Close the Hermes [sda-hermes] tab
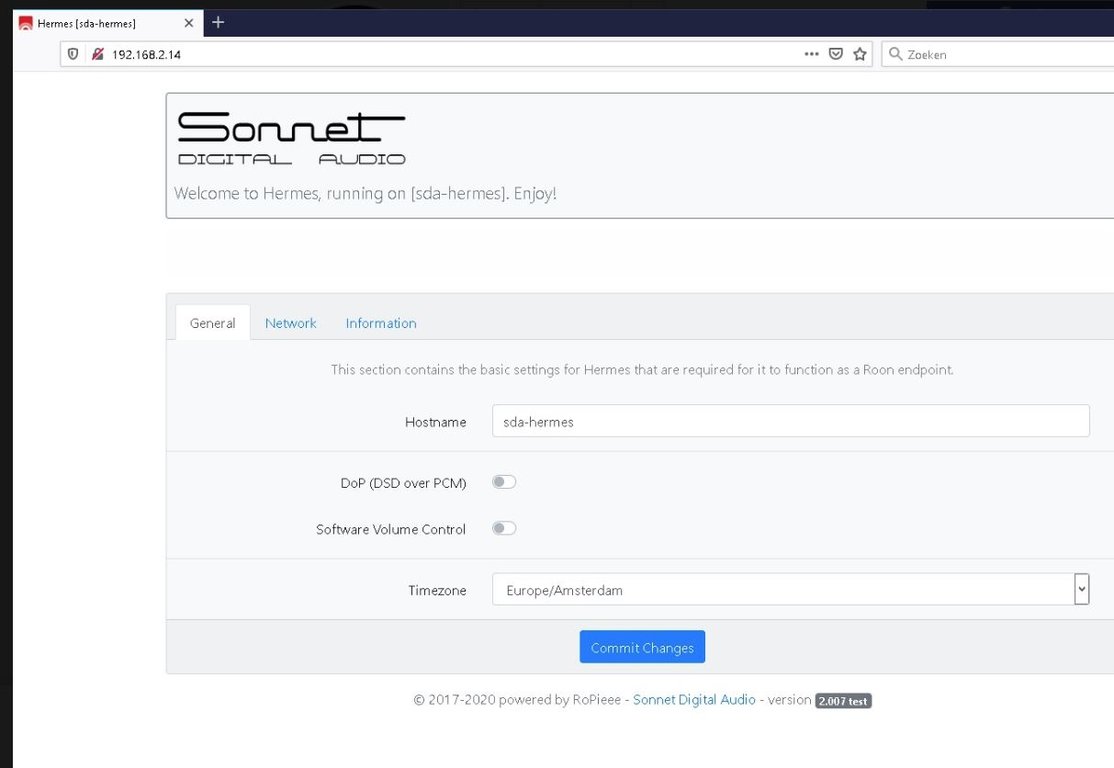The height and width of the screenshot is (768, 1114). [x=188, y=23]
